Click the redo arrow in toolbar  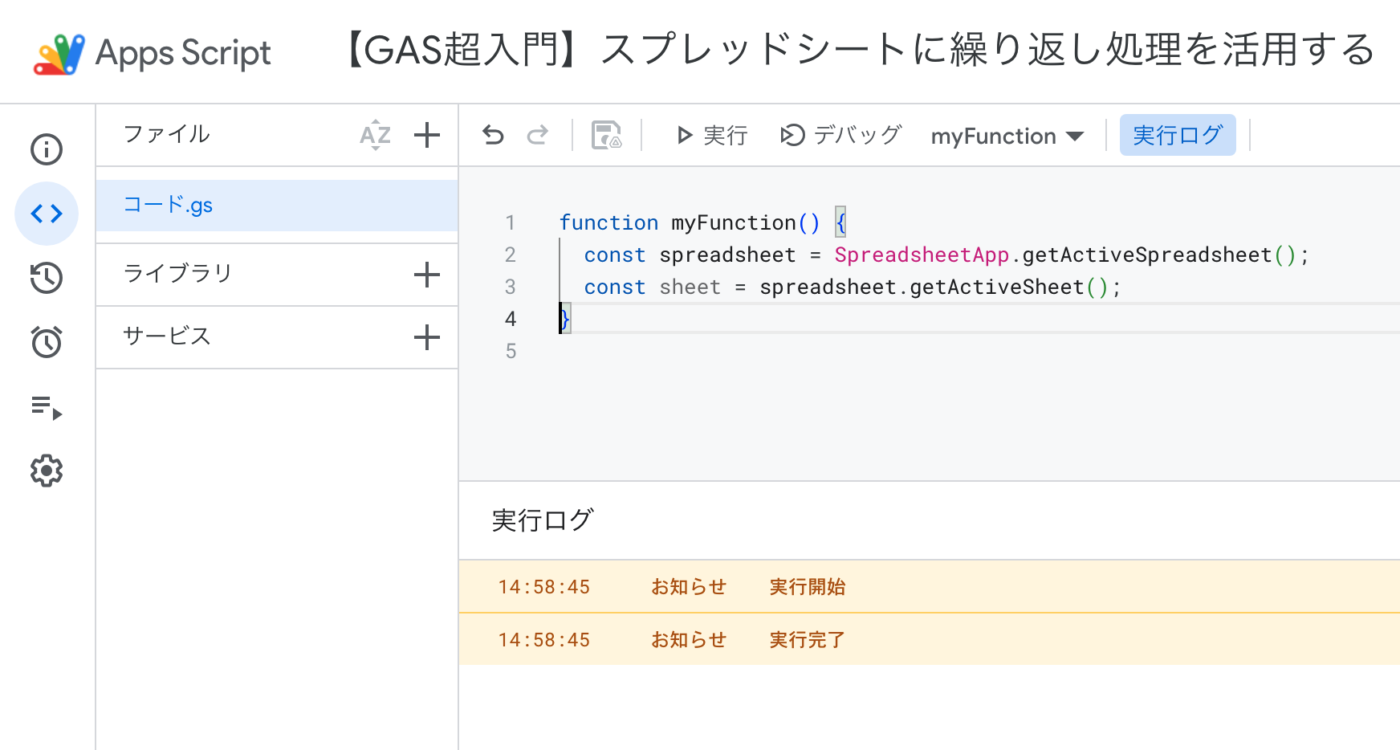[x=538, y=135]
